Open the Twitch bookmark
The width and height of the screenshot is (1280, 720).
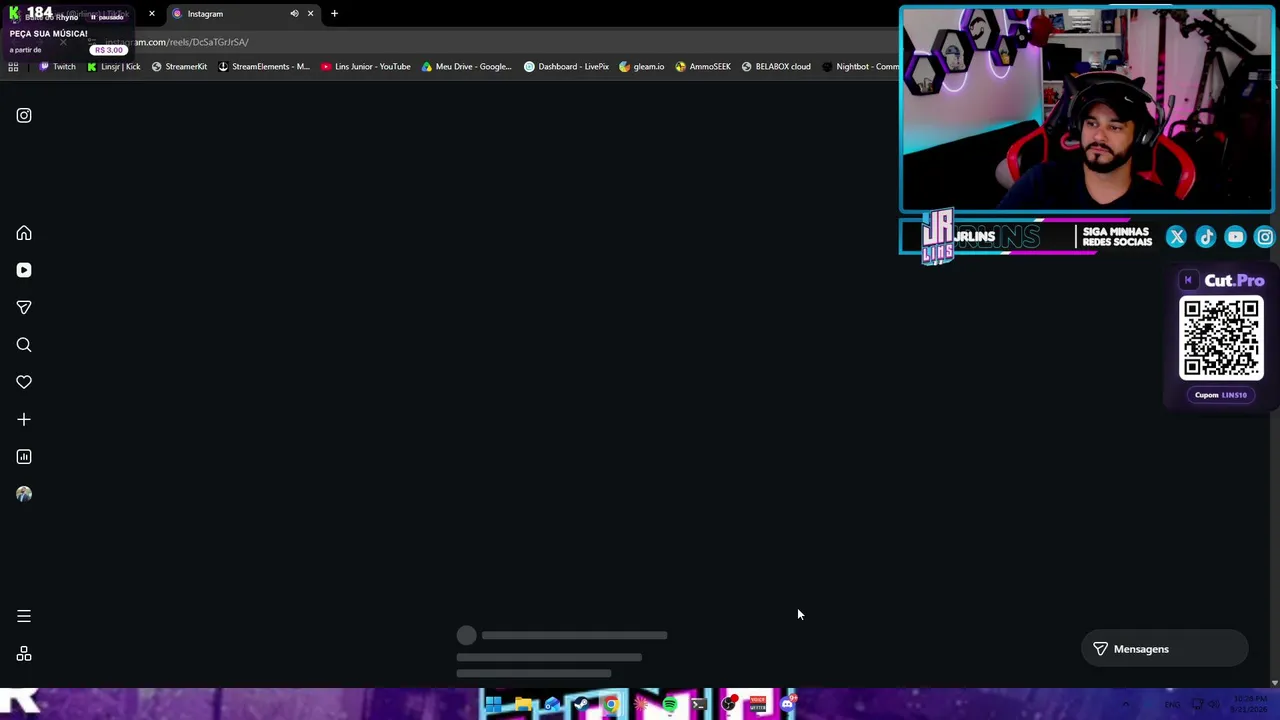[x=57, y=67]
